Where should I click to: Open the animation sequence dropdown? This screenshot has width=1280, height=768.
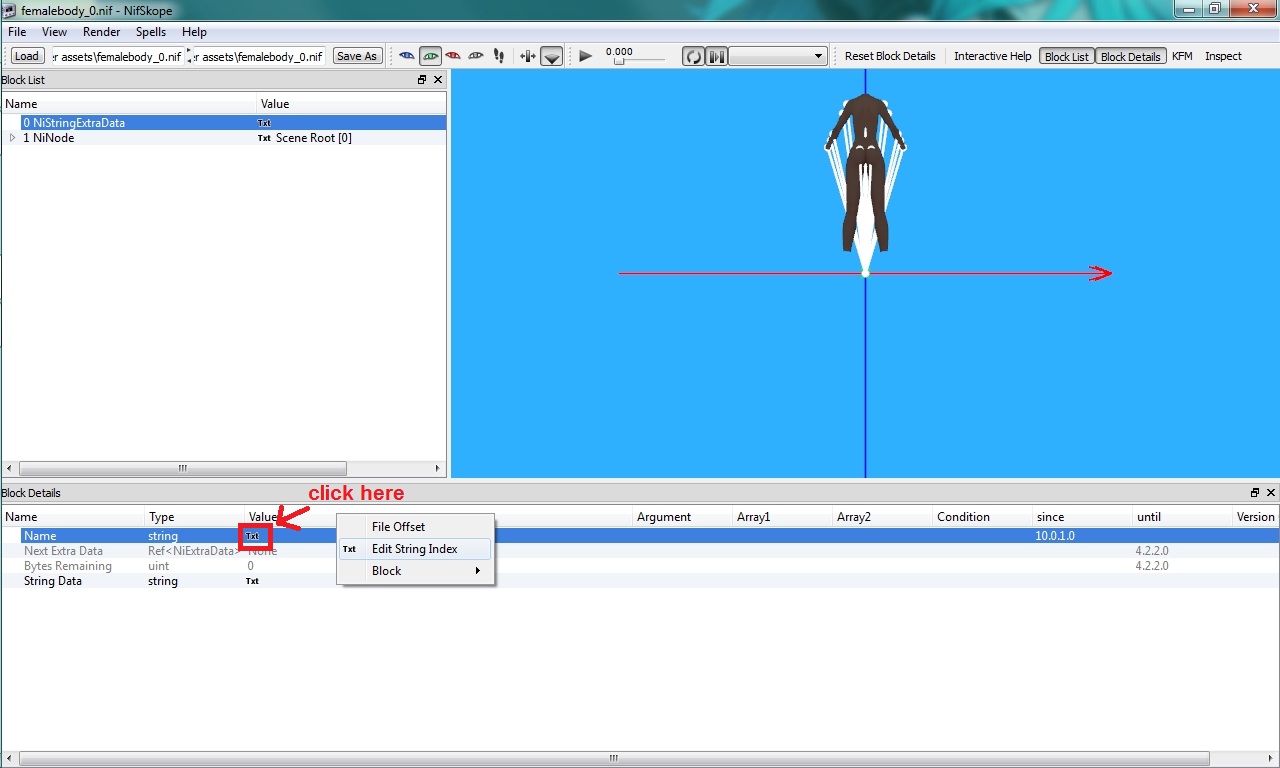(778, 56)
